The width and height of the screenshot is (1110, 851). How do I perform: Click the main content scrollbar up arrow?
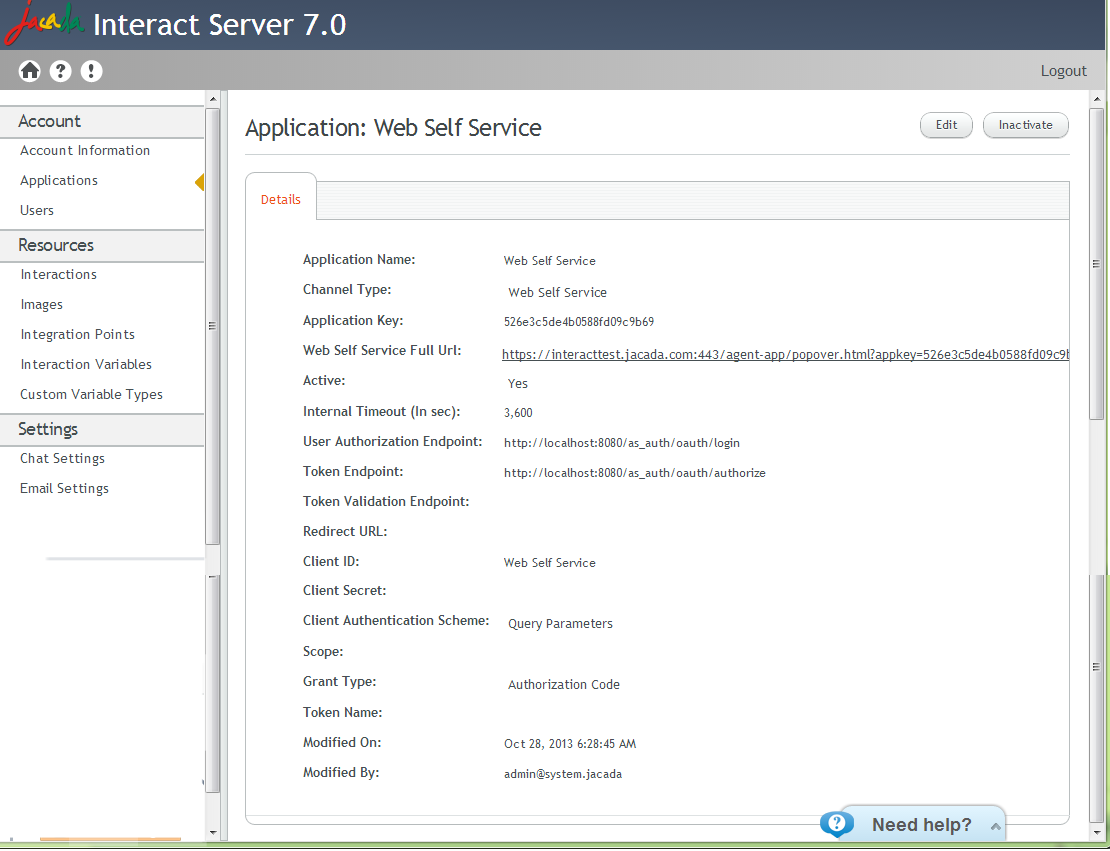(1097, 98)
